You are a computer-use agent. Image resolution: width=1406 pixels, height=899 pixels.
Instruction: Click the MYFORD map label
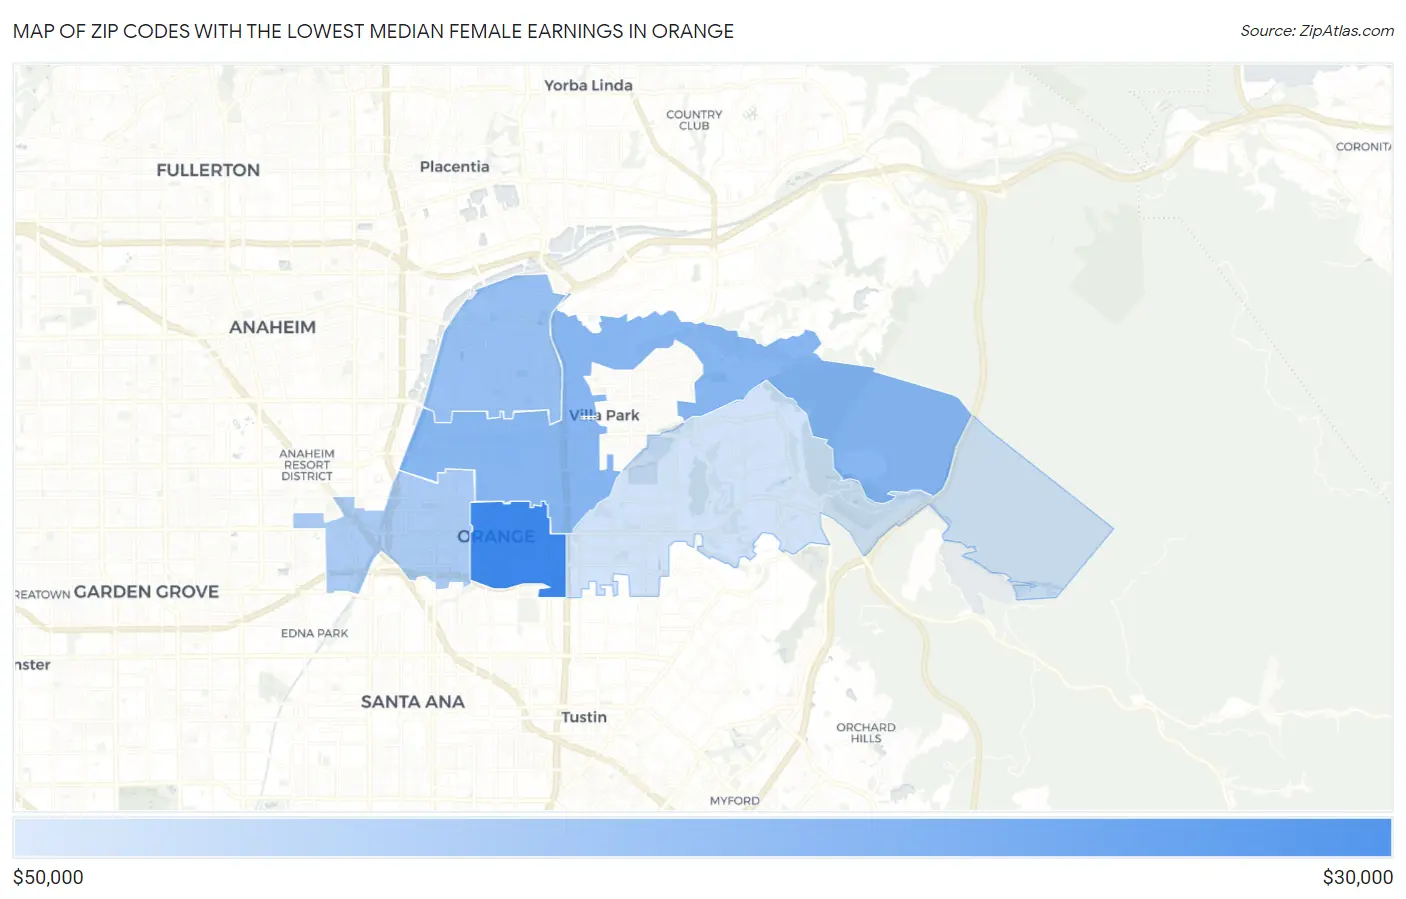(735, 801)
